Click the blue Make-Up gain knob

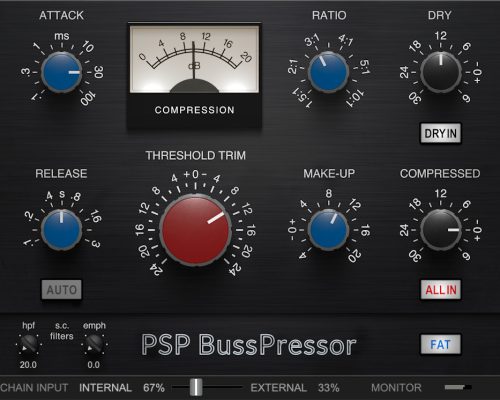(328, 230)
